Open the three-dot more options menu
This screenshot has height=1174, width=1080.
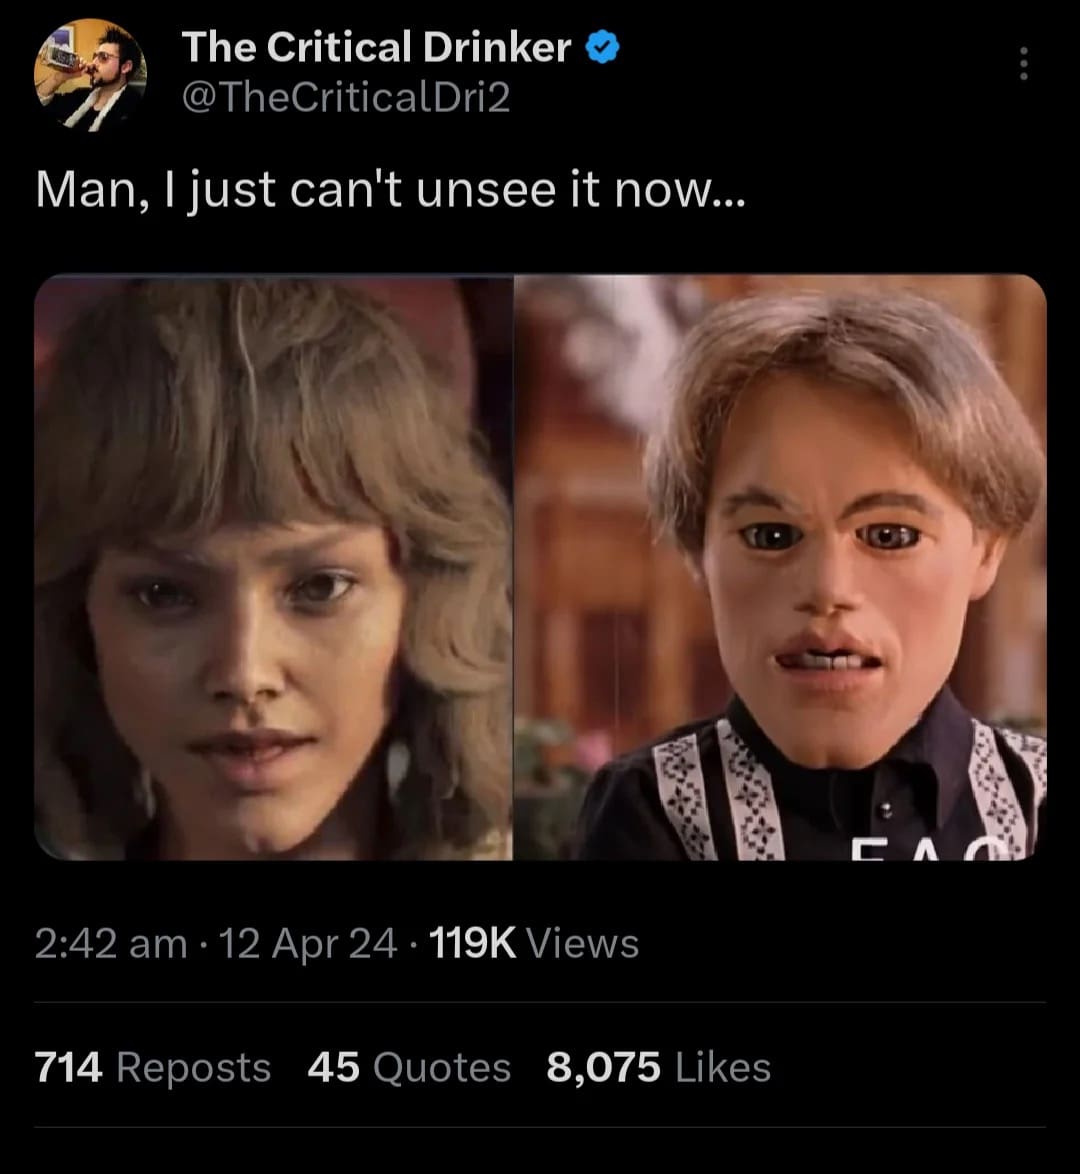pyautogui.click(x=1022, y=65)
